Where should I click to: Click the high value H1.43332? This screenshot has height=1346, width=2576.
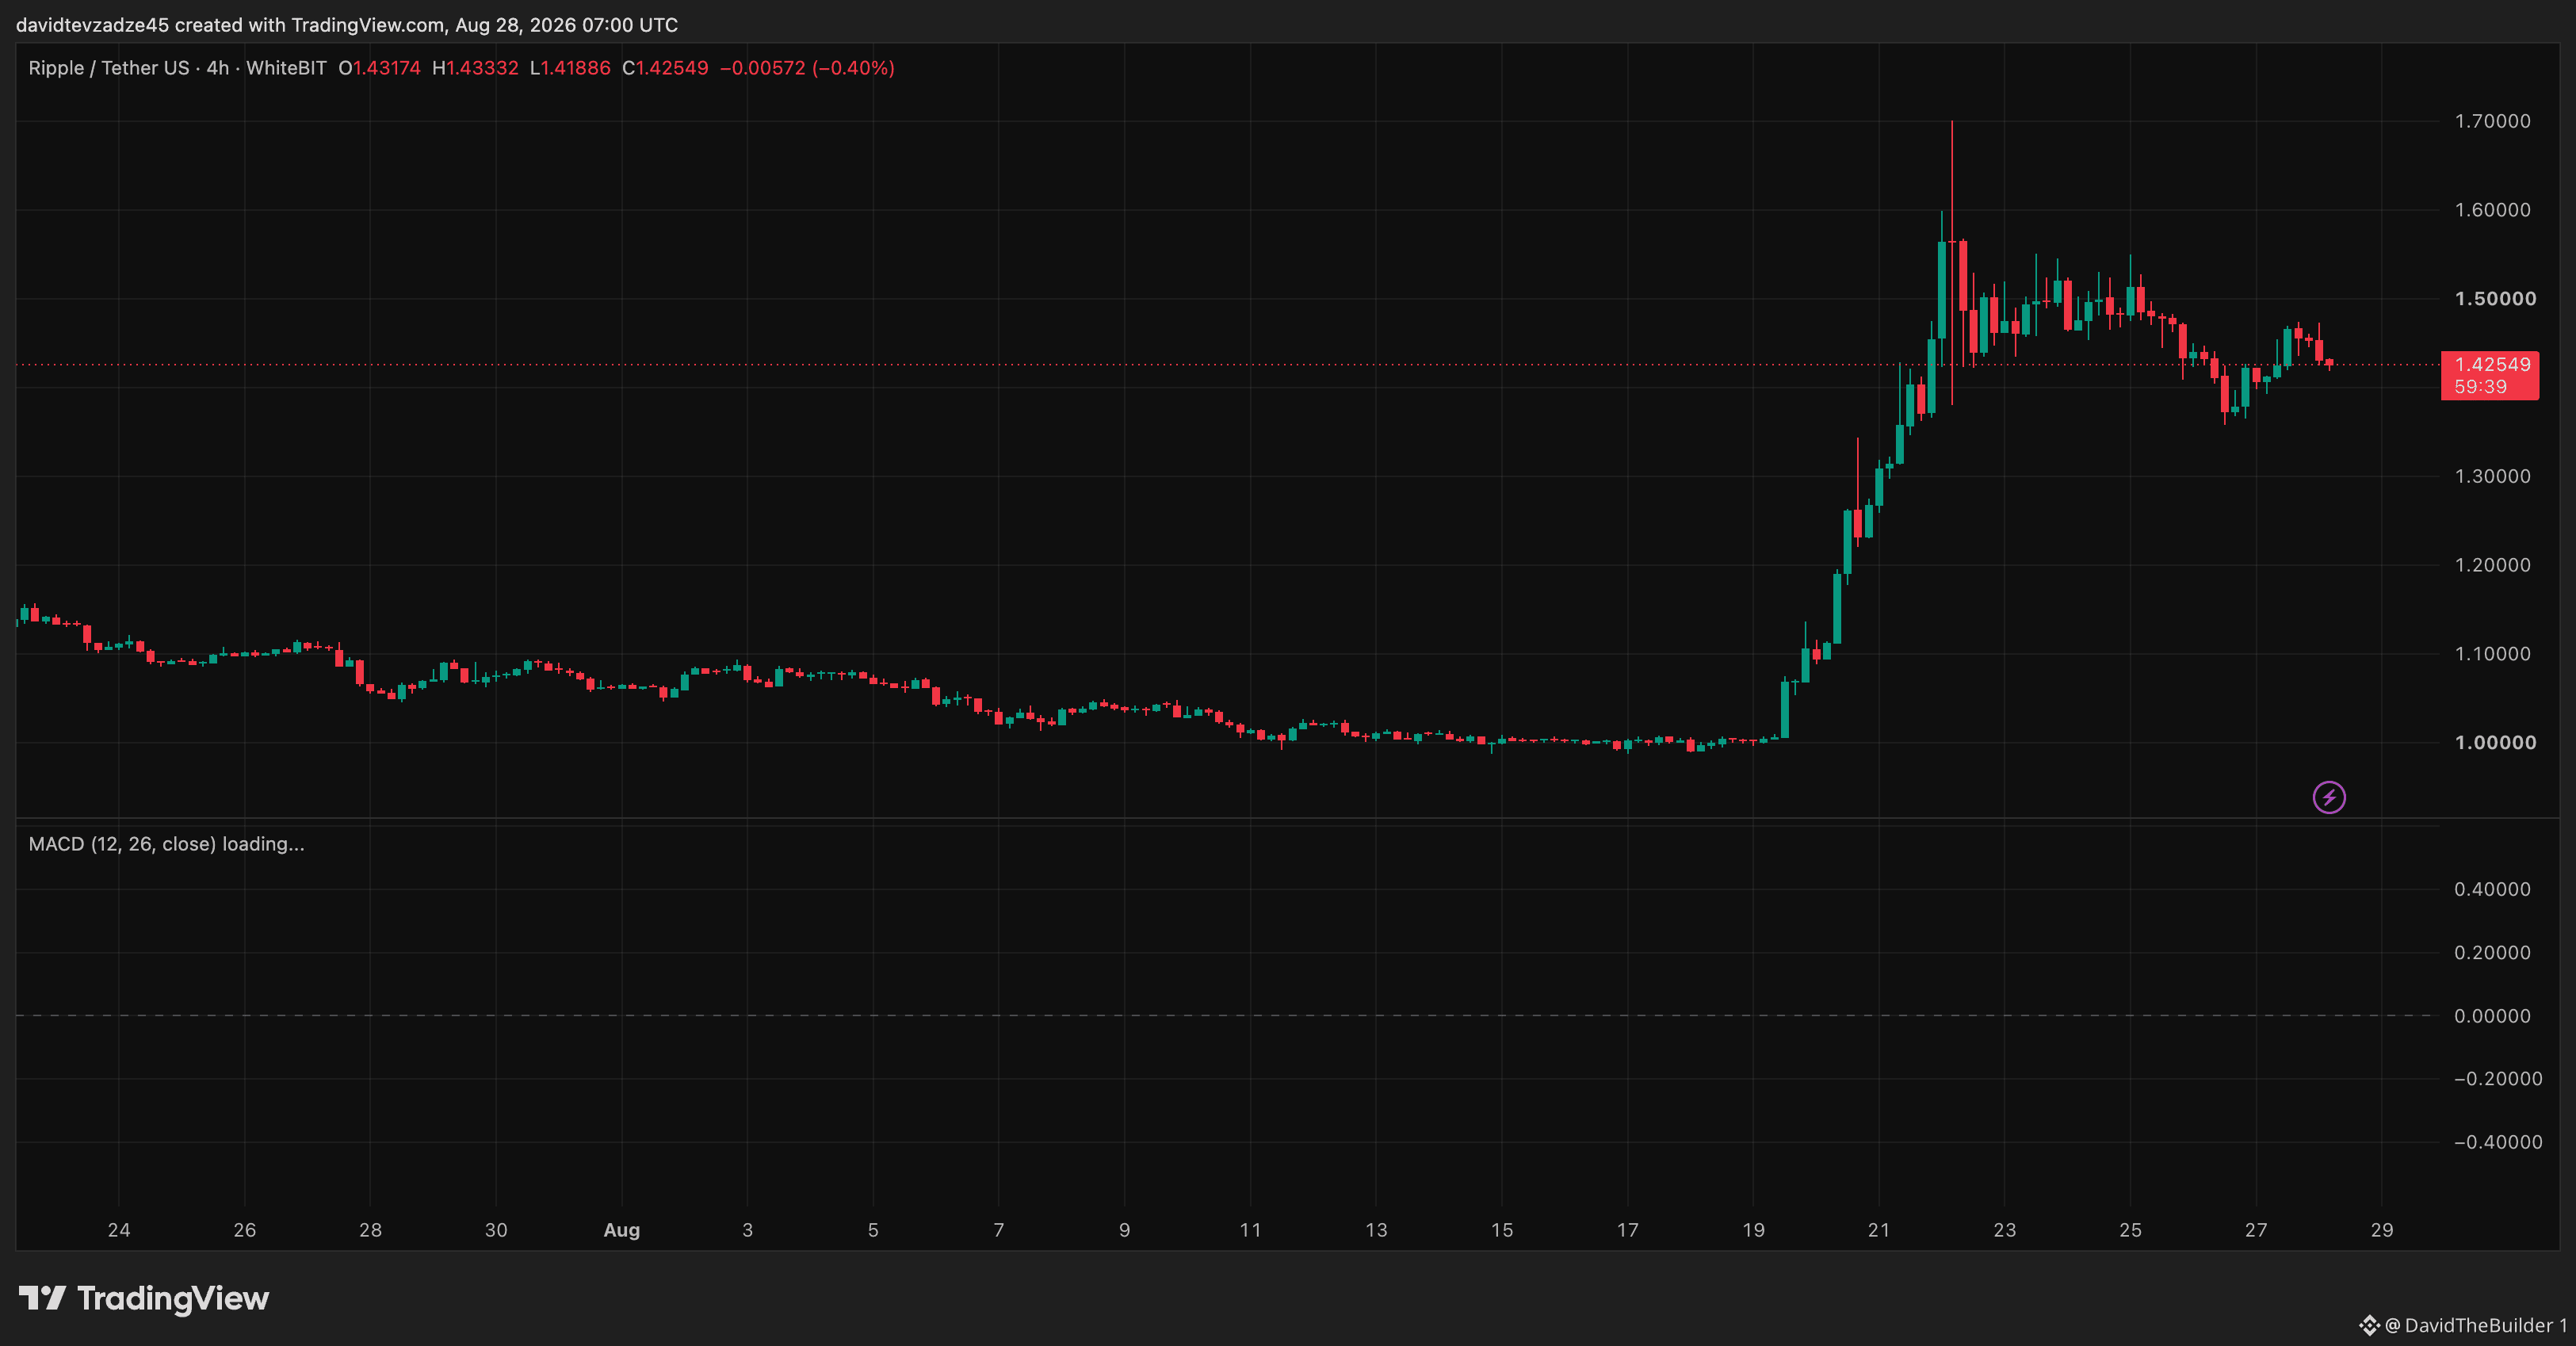coord(475,68)
